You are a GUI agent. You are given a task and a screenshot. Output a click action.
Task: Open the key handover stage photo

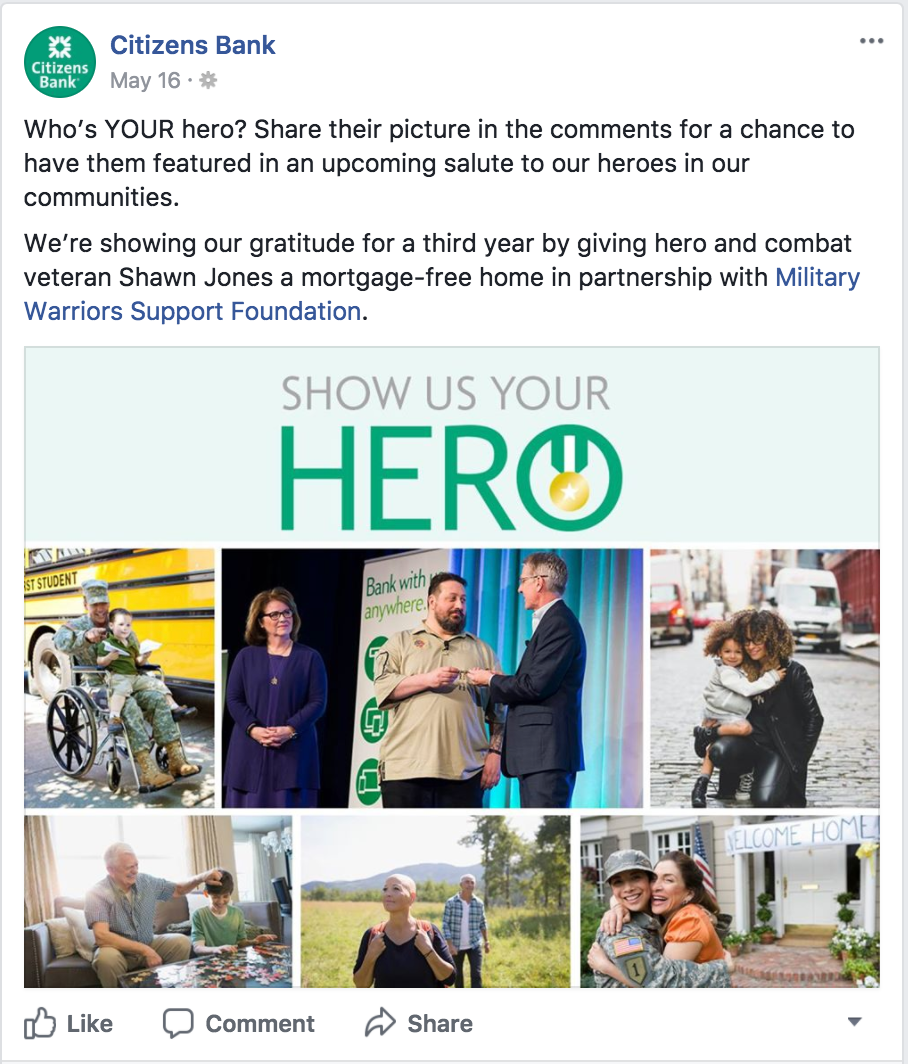432,678
